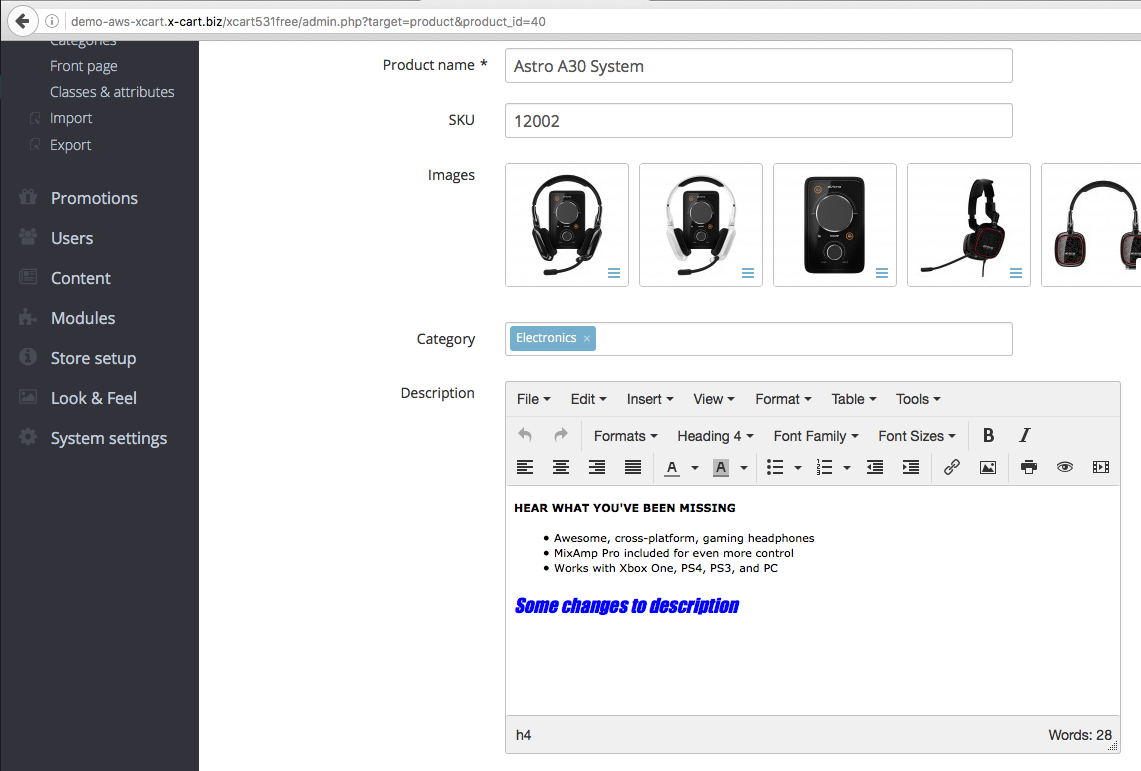
Task: Expand bullet list style options arrow
Action: [x=798, y=468]
